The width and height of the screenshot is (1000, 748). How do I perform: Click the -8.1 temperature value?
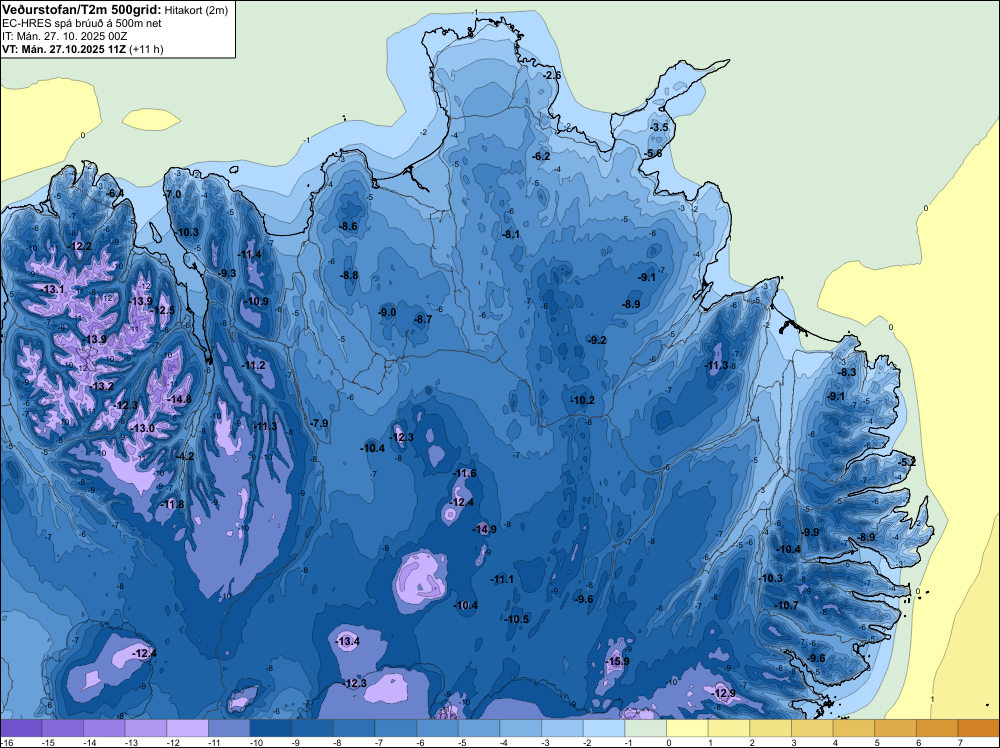coord(511,234)
